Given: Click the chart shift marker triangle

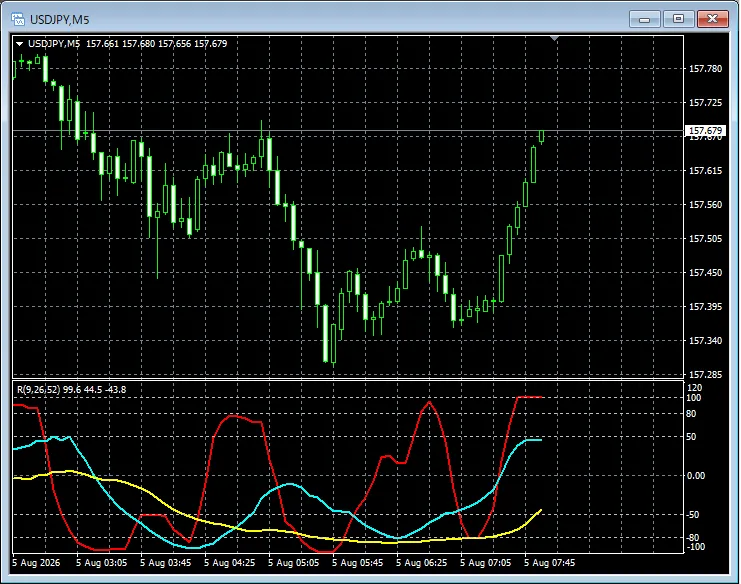Looking at the screenshot, I should pyautogui.click(x=554, y=38).
